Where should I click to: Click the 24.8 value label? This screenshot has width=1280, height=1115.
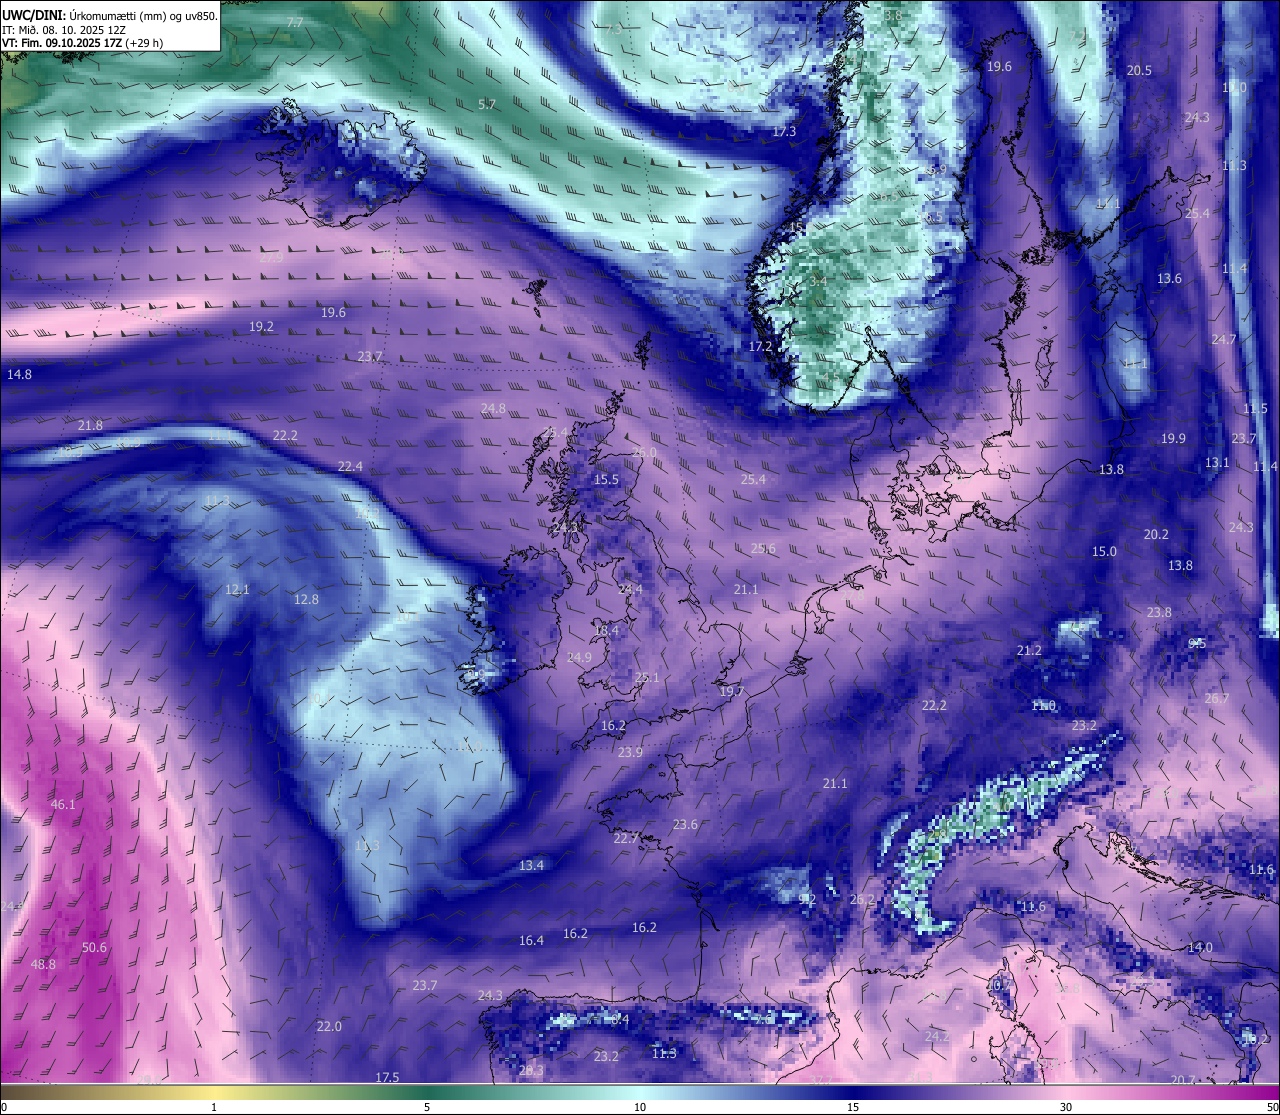click(x=493, y=408)
